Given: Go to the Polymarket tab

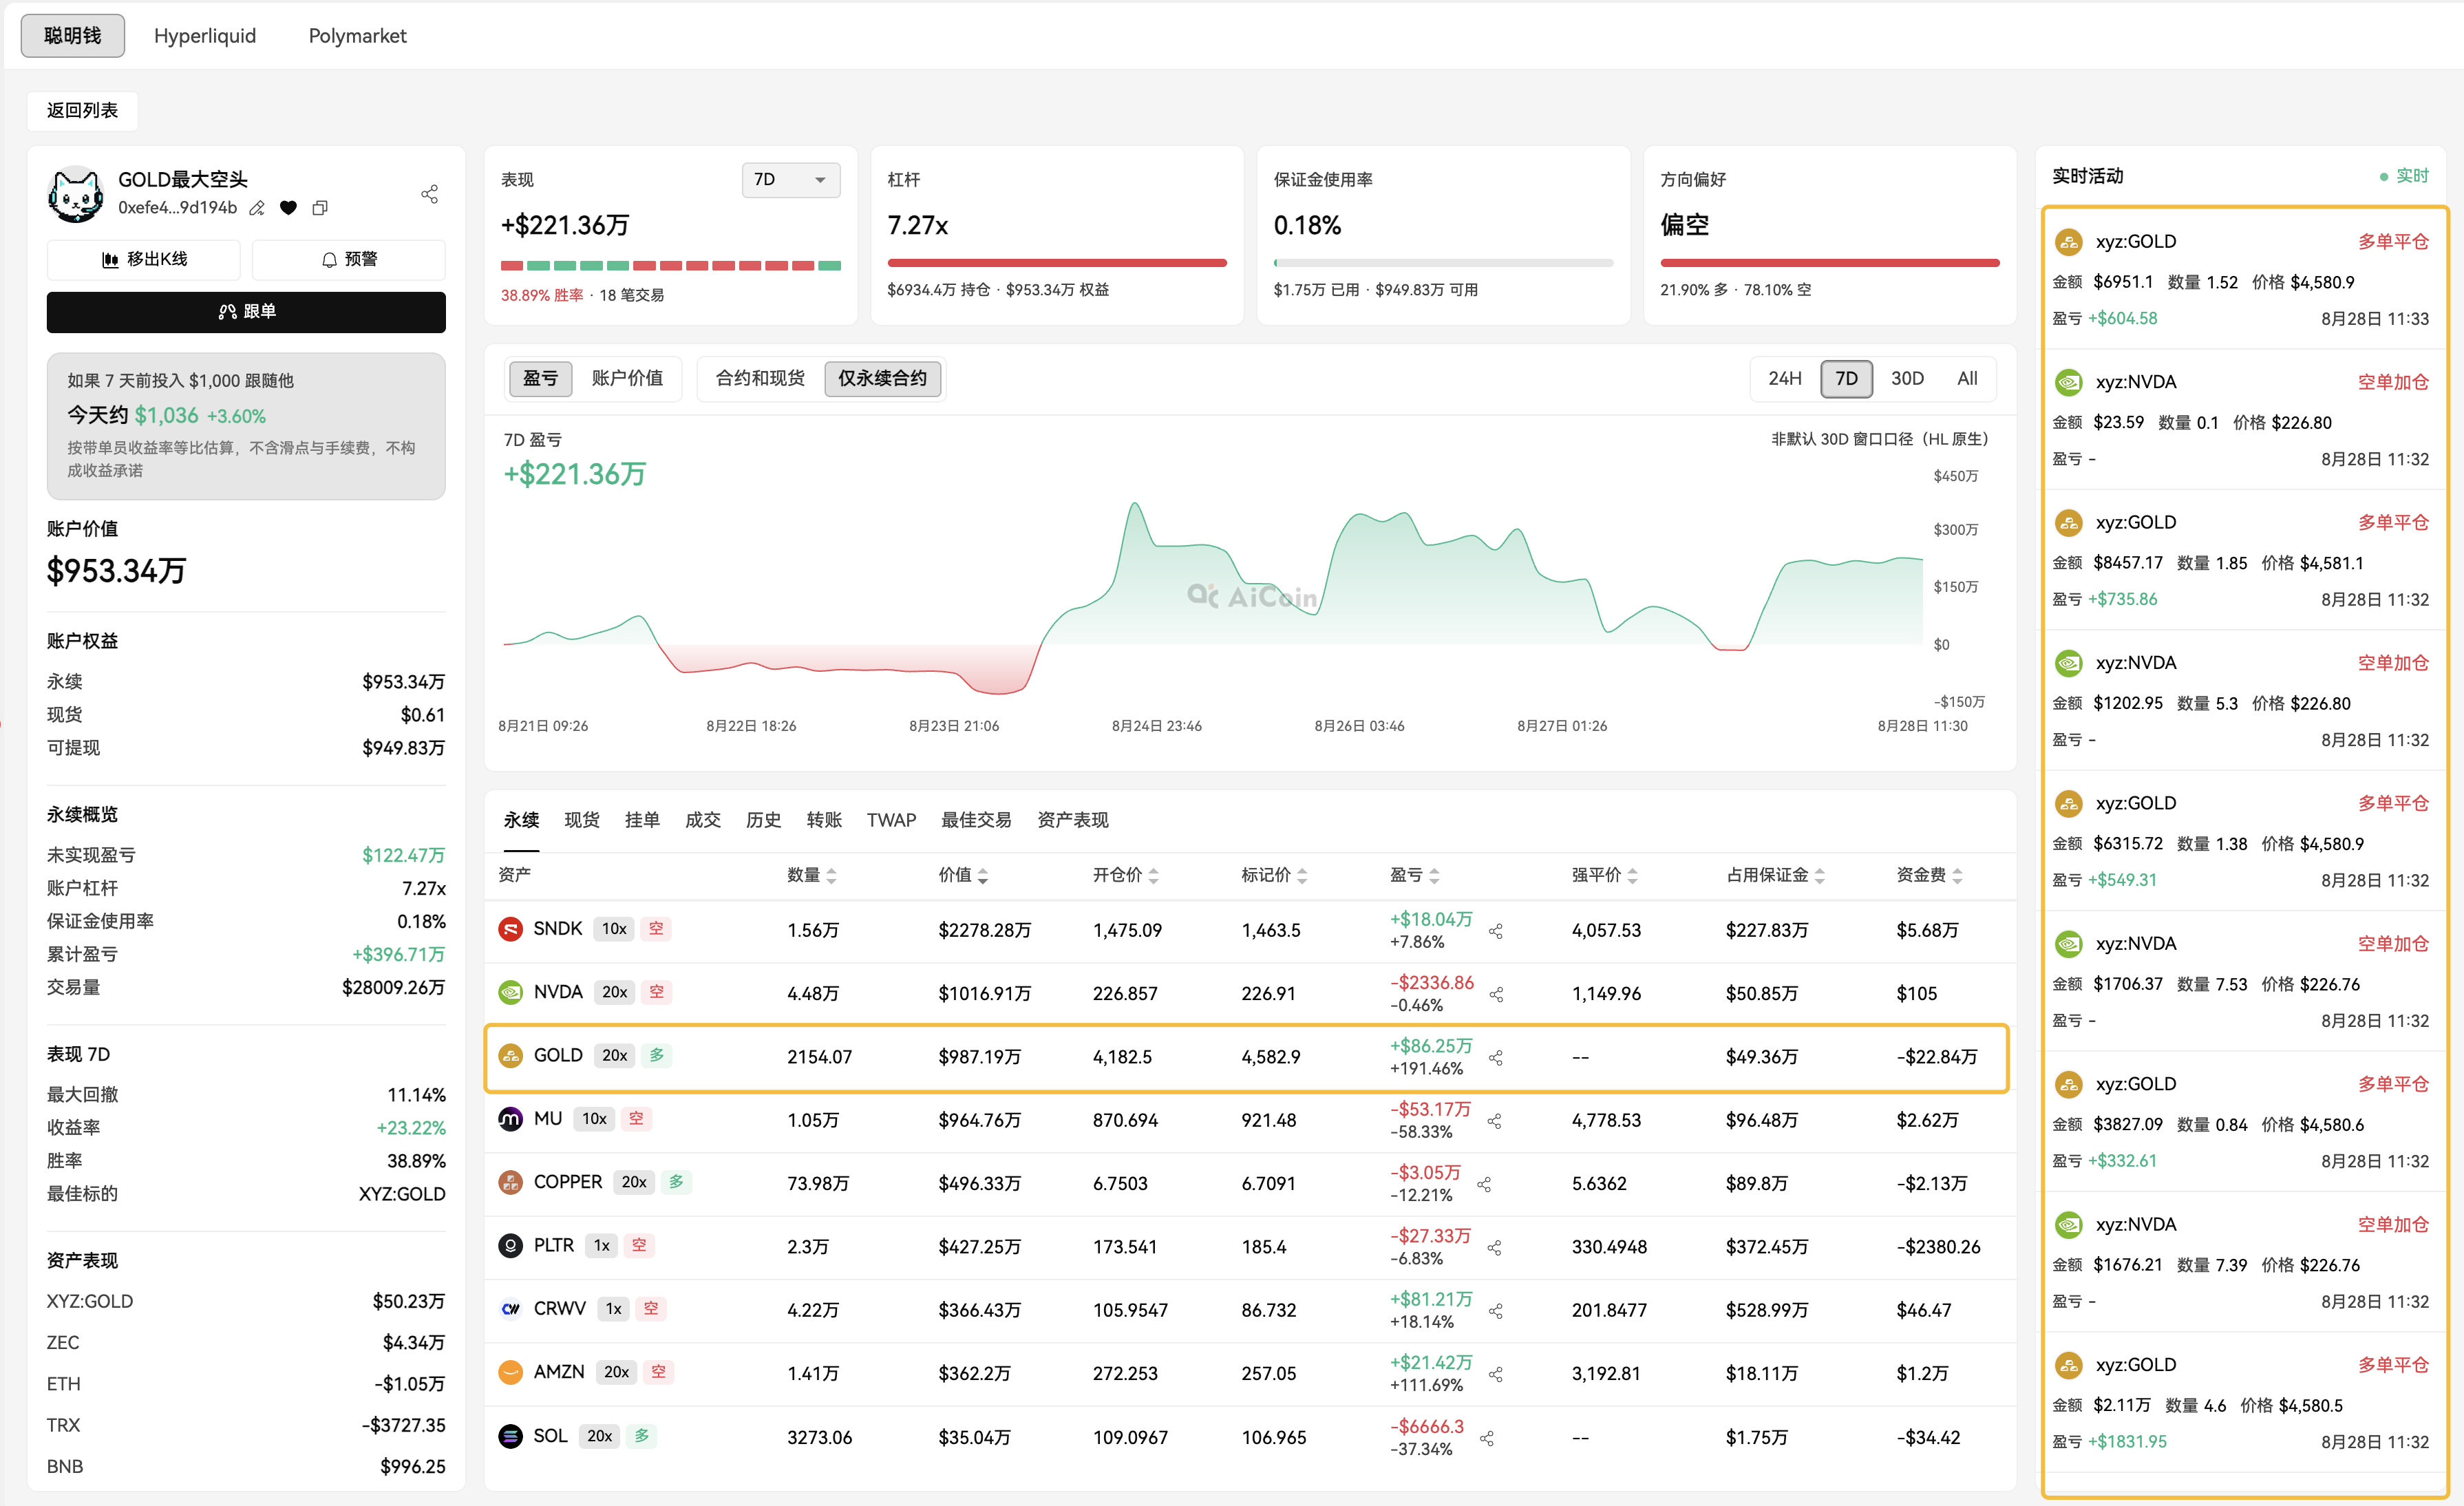Looking at the screenshot, I should (x=357, y=36).
